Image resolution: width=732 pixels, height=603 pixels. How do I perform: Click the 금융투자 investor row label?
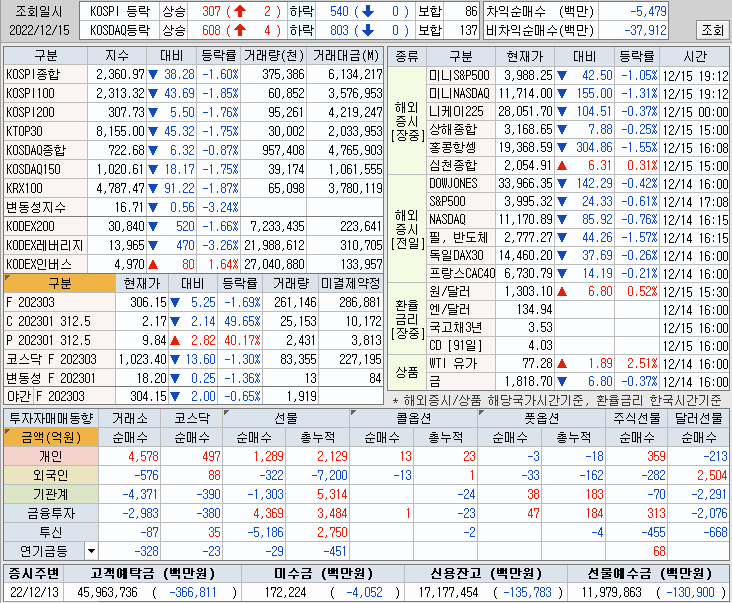[x=51, y=513]
